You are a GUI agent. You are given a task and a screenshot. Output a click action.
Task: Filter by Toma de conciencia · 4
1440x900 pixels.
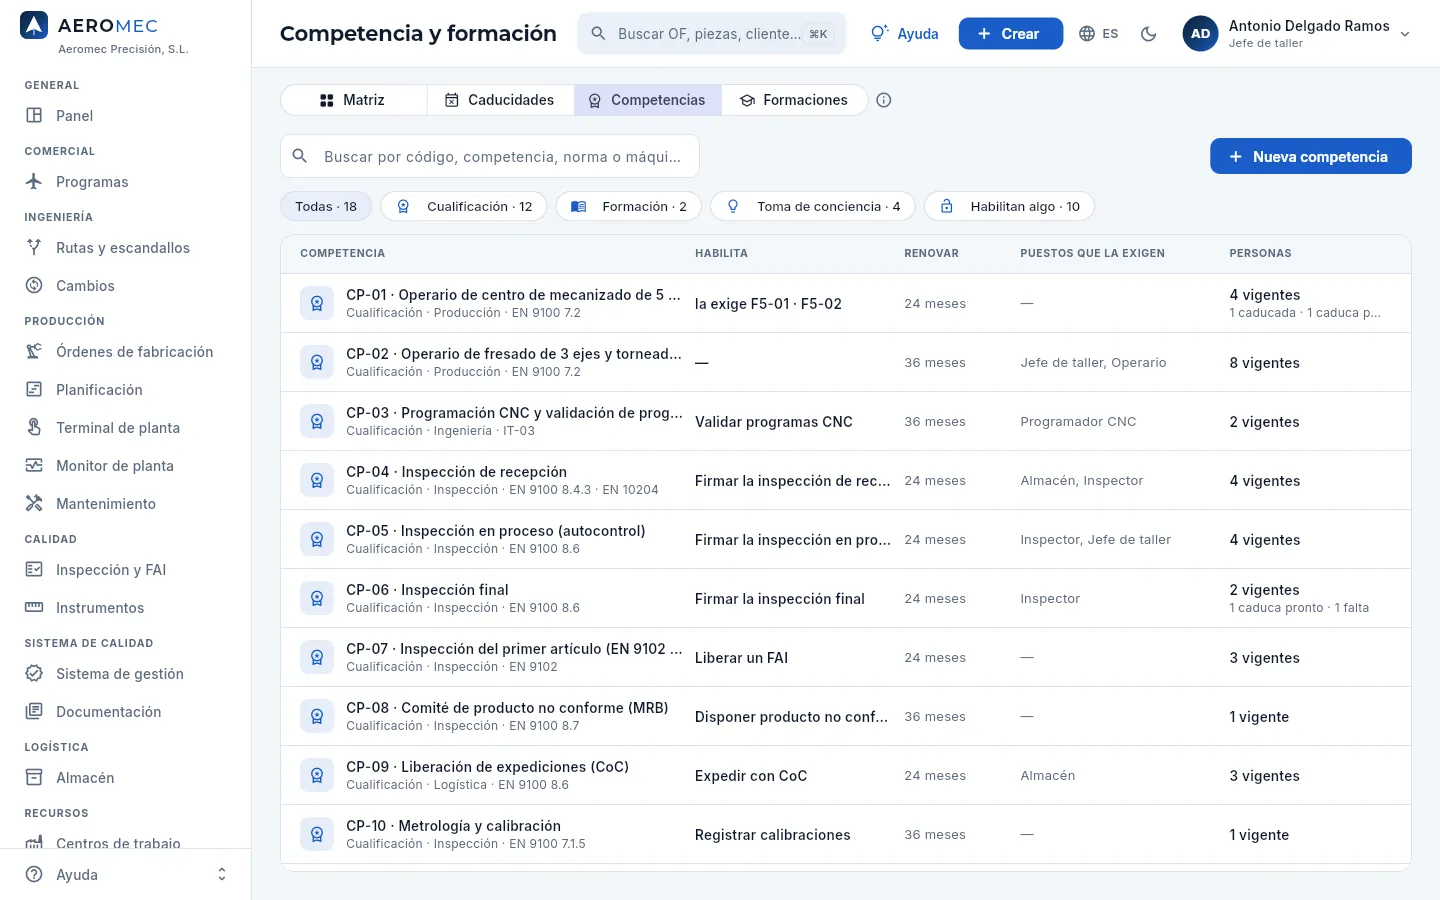tap(813, 207)
